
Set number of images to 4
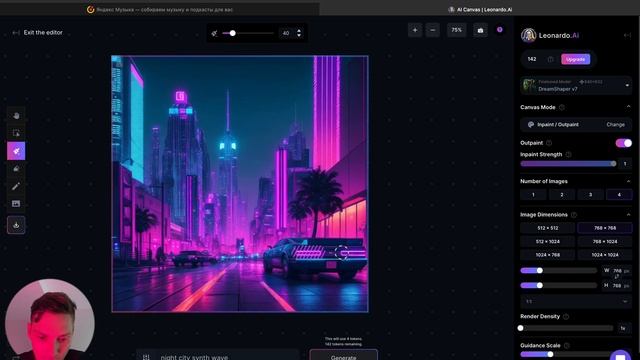619,195
